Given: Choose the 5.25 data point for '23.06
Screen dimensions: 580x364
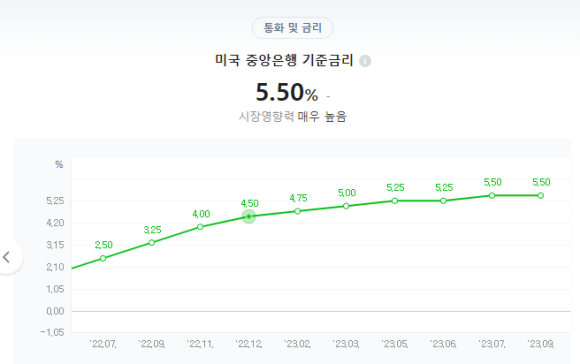Looking at the screenshot, I should coord(444,201).
